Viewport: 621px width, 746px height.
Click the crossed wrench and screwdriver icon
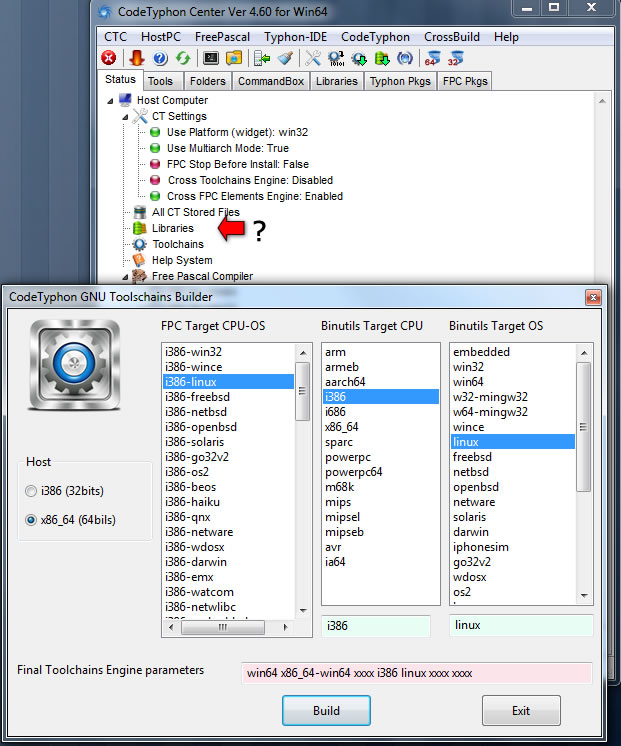click(313, 58)
